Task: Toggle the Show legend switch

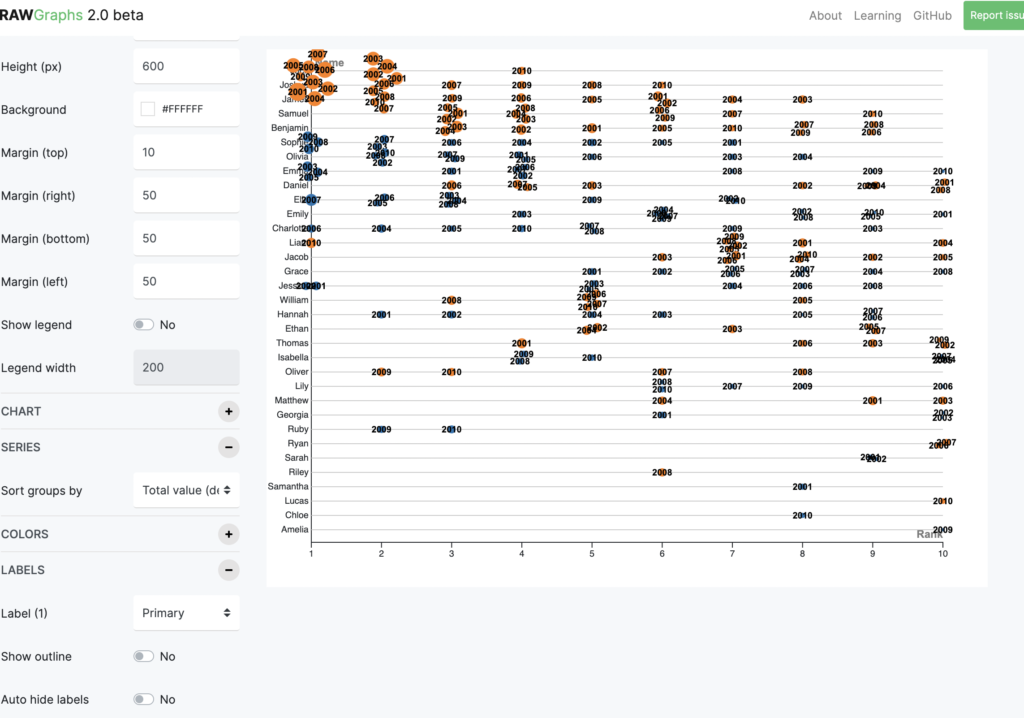Action: [x=144, y=325]
